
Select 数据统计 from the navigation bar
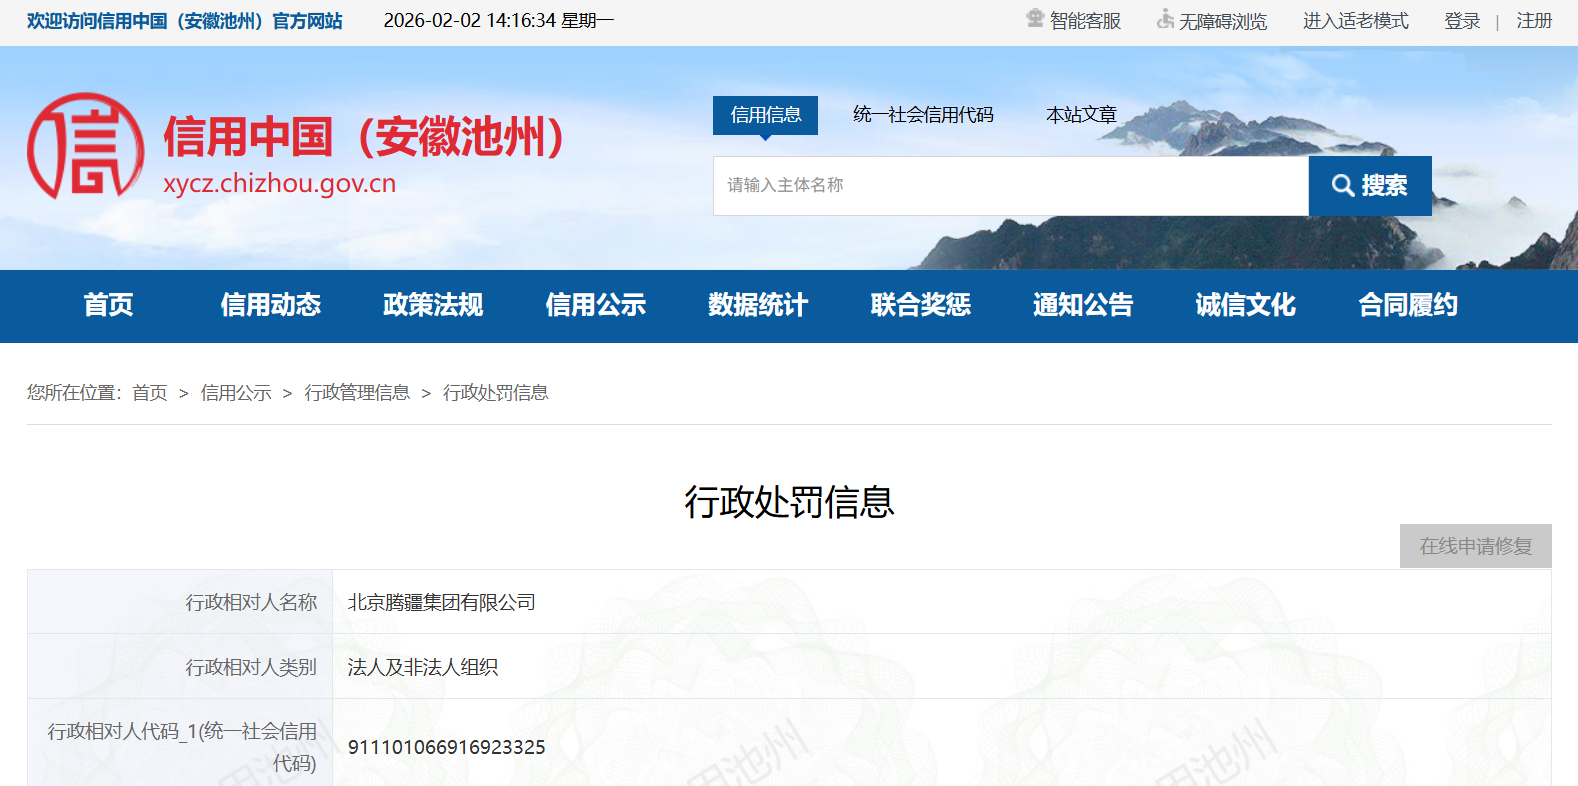758,305
